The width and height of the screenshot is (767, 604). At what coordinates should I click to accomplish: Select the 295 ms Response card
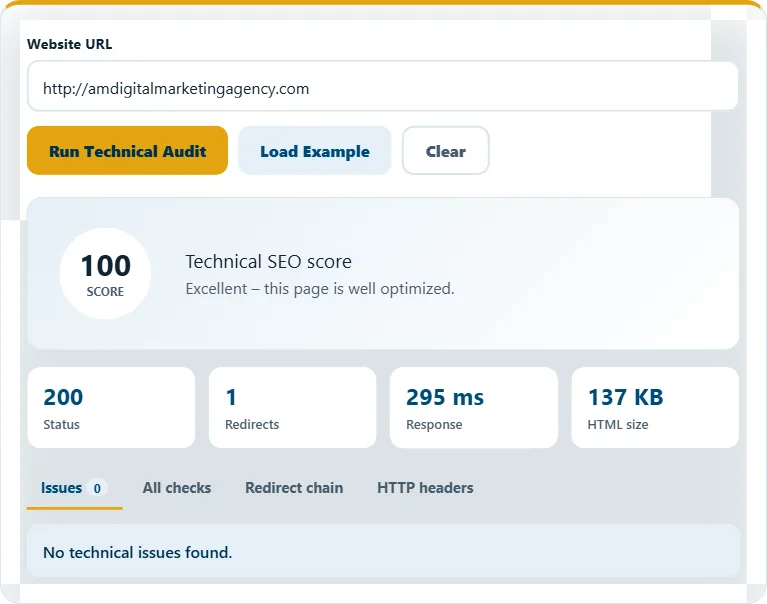pos(474,407)
